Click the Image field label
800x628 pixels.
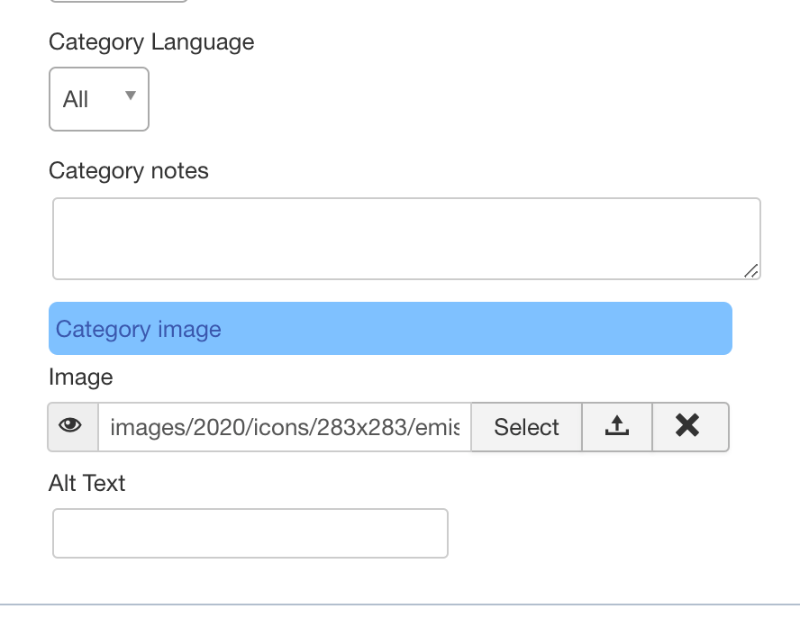[x=81, y=378]
